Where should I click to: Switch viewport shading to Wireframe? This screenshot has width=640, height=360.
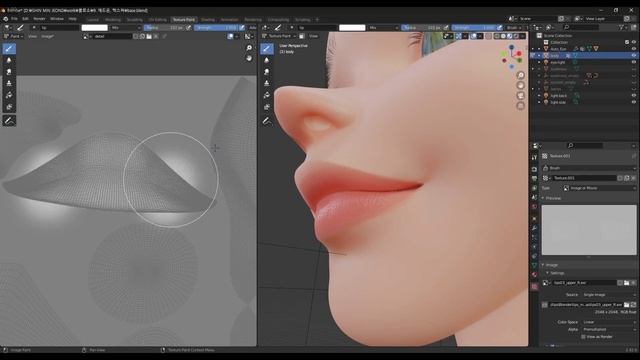tap(497, 36)
